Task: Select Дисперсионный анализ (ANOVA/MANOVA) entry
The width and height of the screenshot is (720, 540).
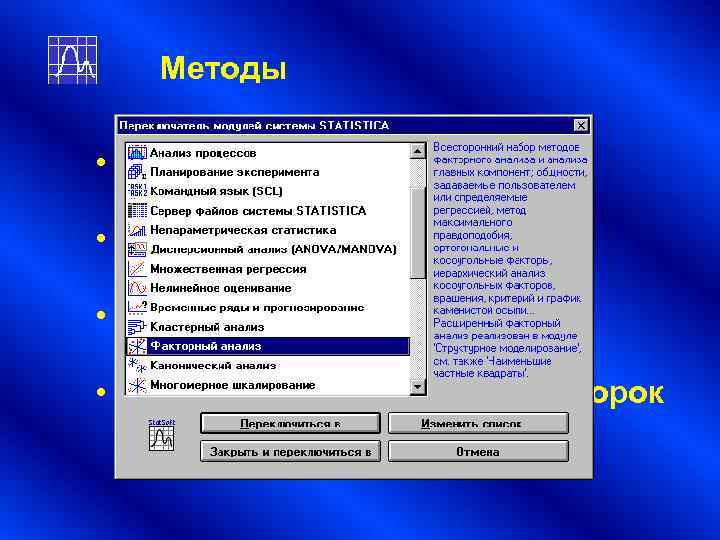Action: coord(268,249)
